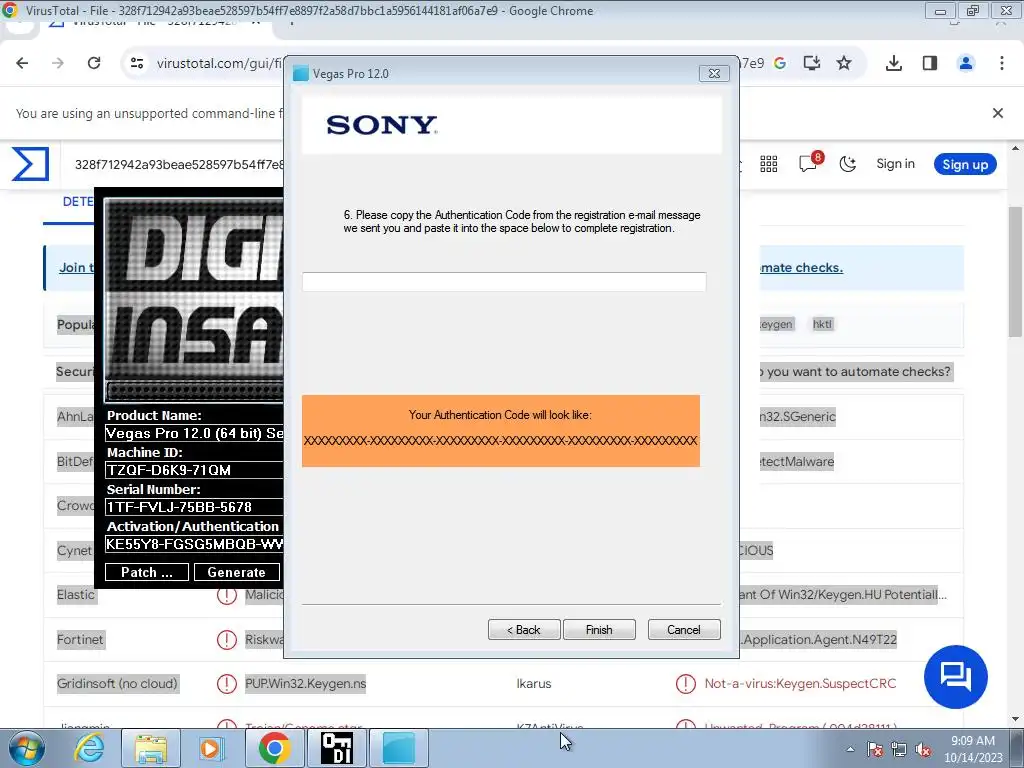Screen dimensions: 1024x768
Task: Click the Sign up button
Action: click(965, 165)
